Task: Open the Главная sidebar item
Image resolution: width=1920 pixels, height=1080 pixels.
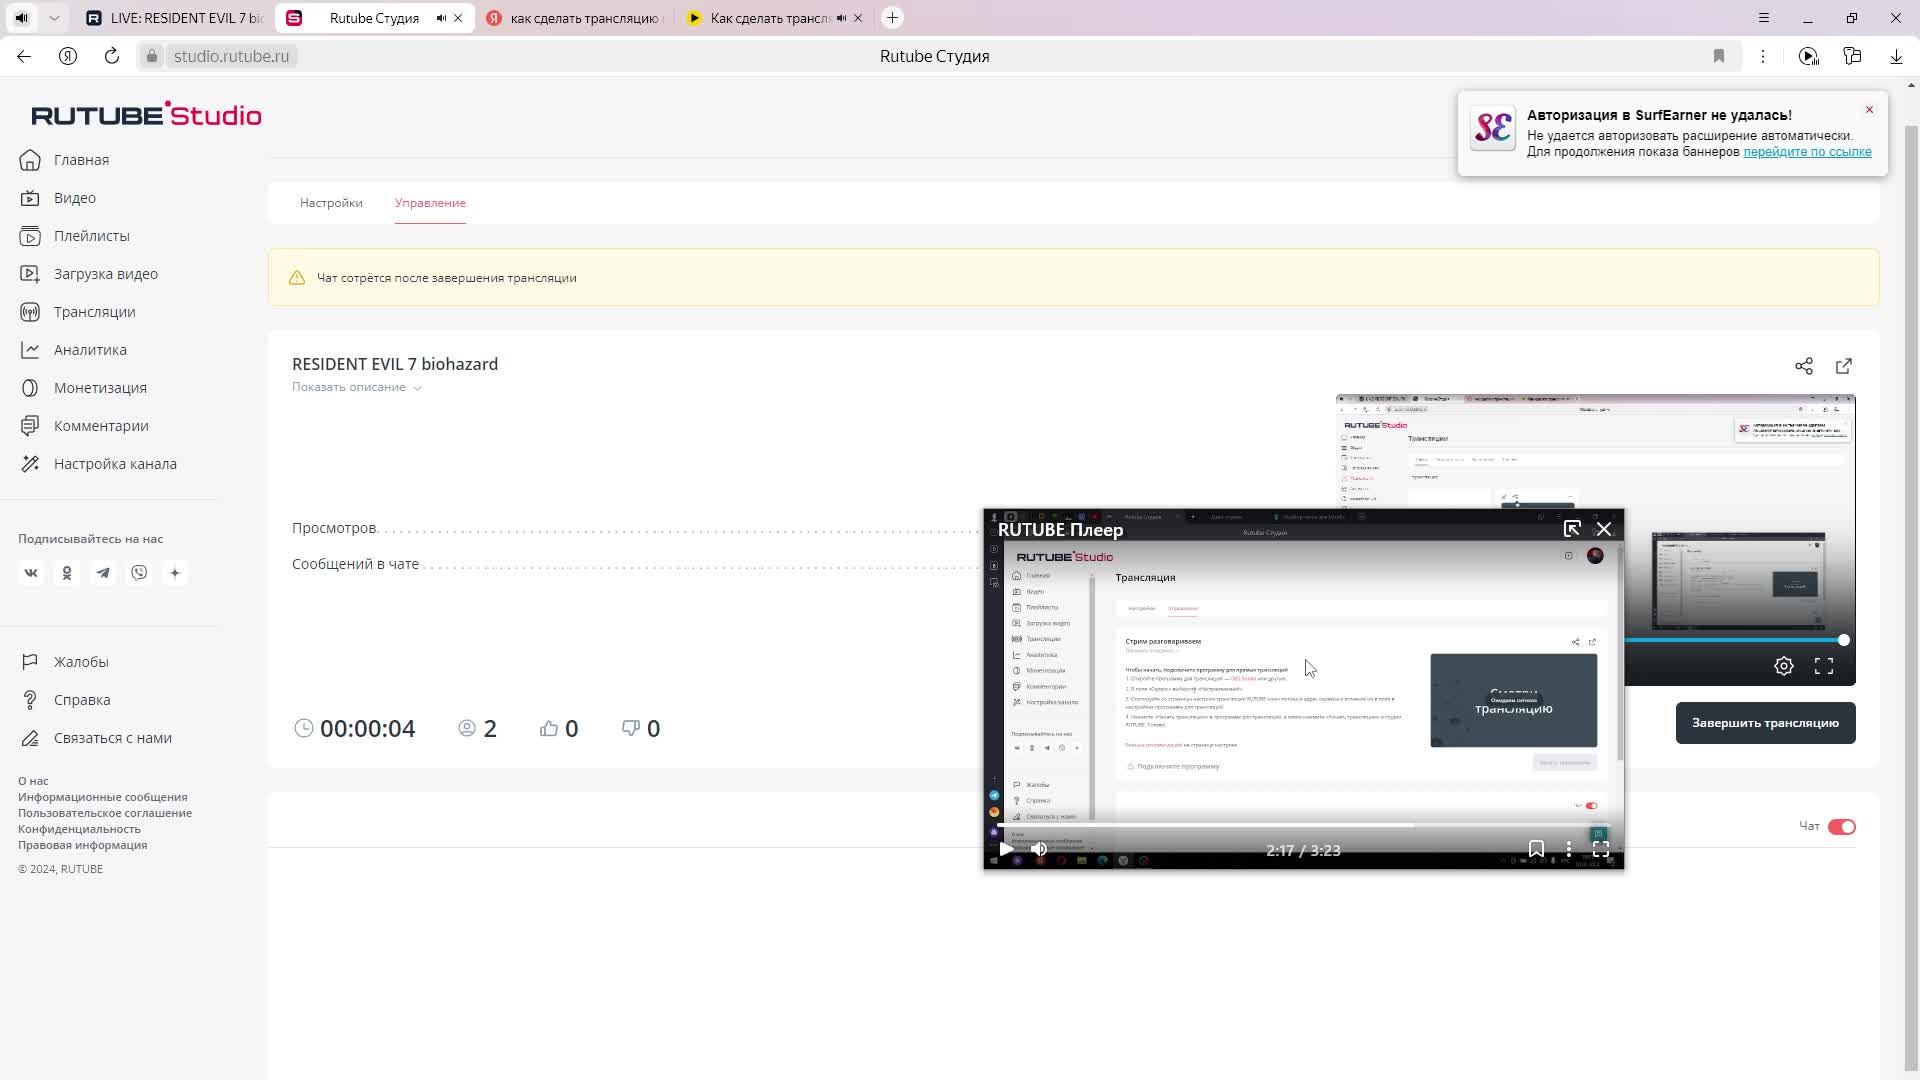Action: (x=65, y=160)
